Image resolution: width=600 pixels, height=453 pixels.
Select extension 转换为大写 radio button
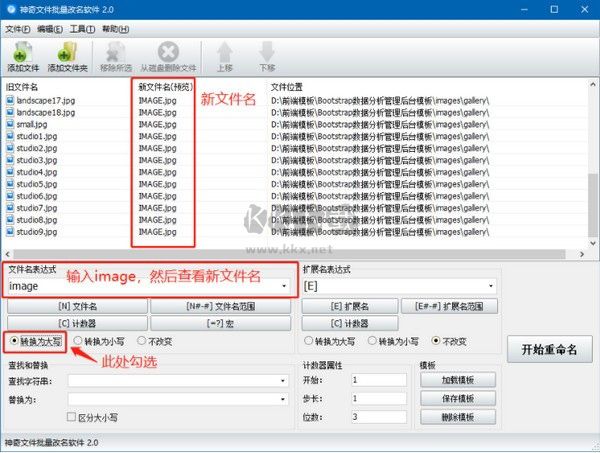tap(308, 341)
